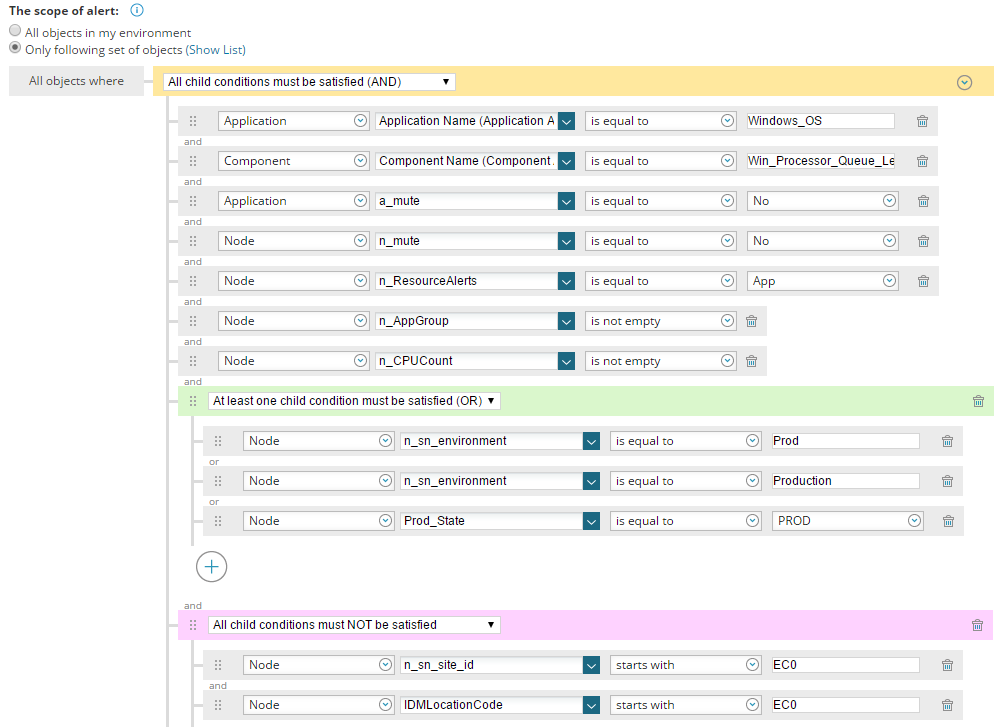Open the n_mute value No dropdown
This screenshot has width=1002, height=727.
click(823, 241)
